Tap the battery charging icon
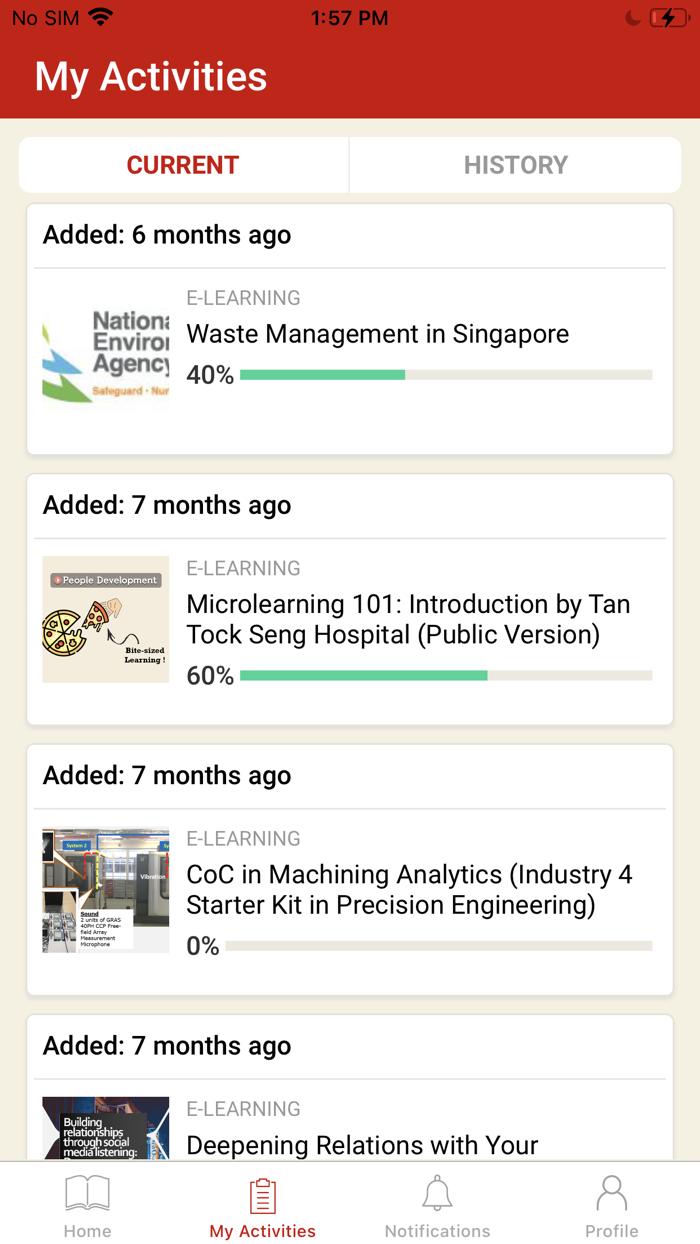Screen dimensions: 700x1244 pyautogui.click(x=668, y=18)
